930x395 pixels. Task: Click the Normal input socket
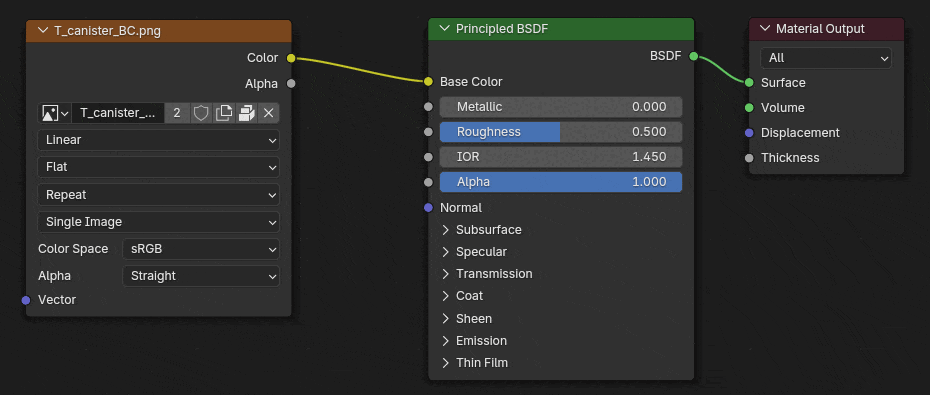tap(428, 208)
